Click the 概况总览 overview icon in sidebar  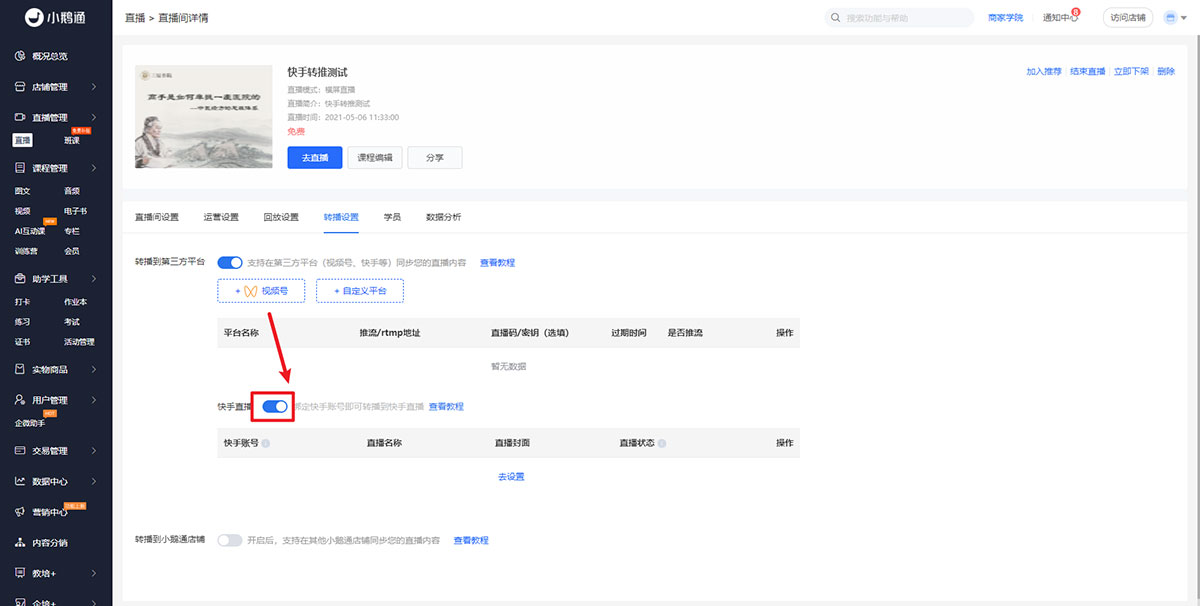(20, 56)
